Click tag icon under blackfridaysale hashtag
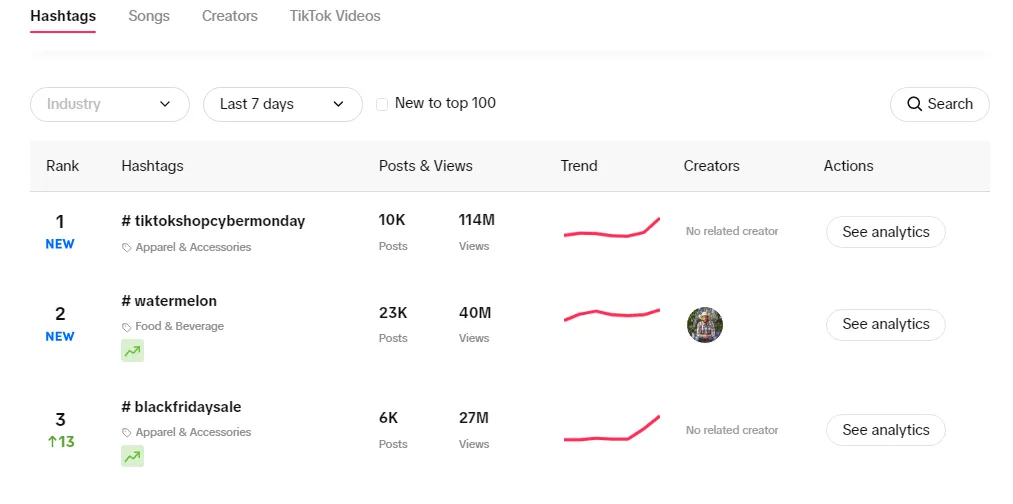Viewport: 1013px width, 504px height. [x=126, y=433]
